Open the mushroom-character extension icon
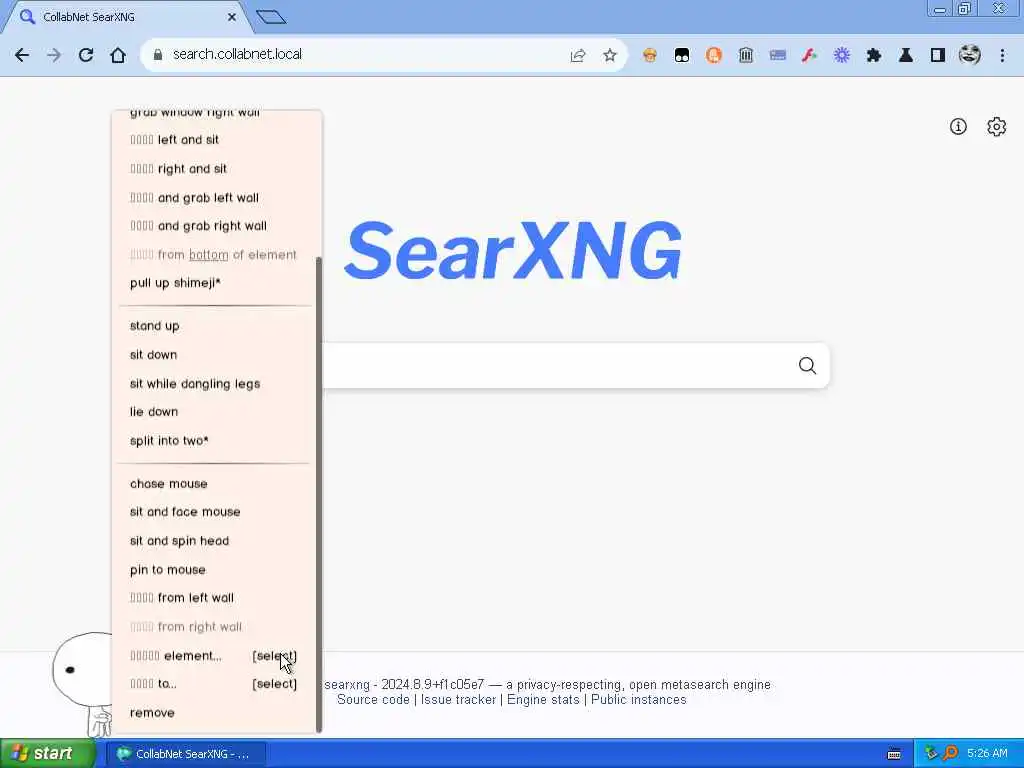1024x768 pixels. tap(650, 56)
